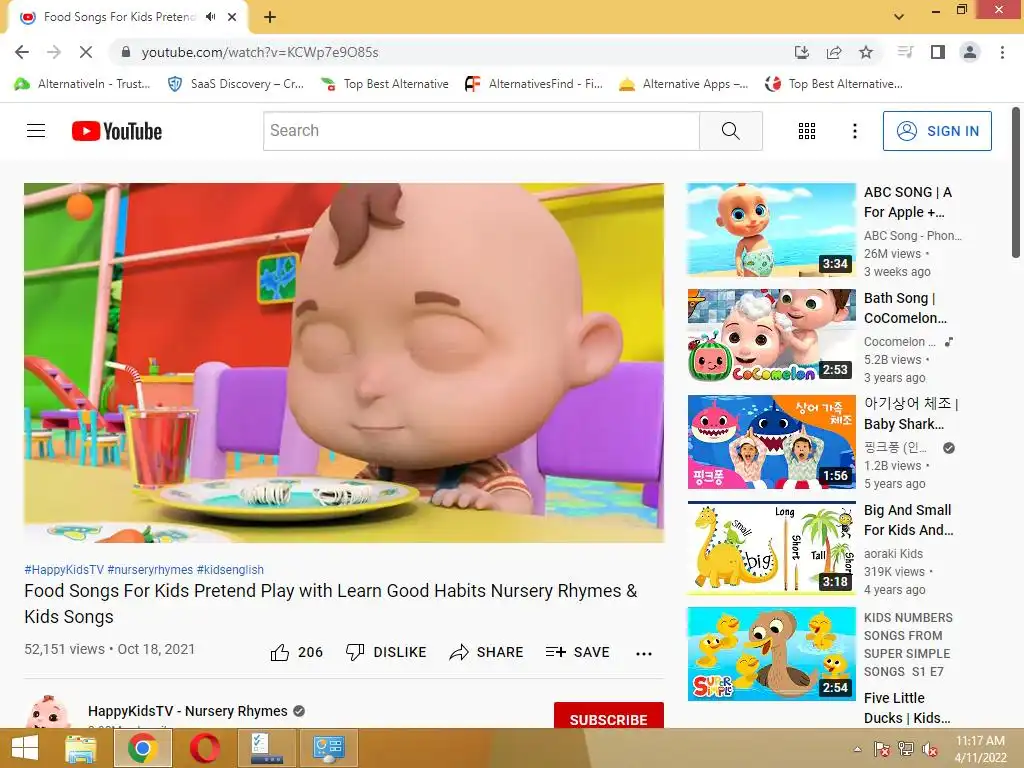Click SHARE under the video

click(x=487, y=652)
